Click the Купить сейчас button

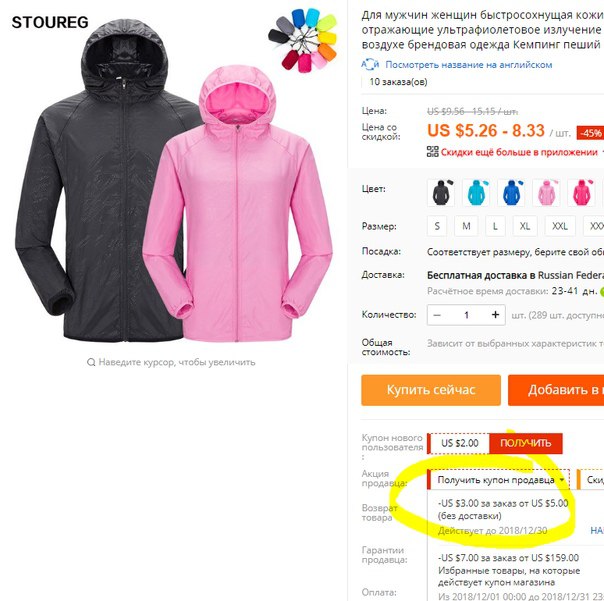[x=431, y=390]
